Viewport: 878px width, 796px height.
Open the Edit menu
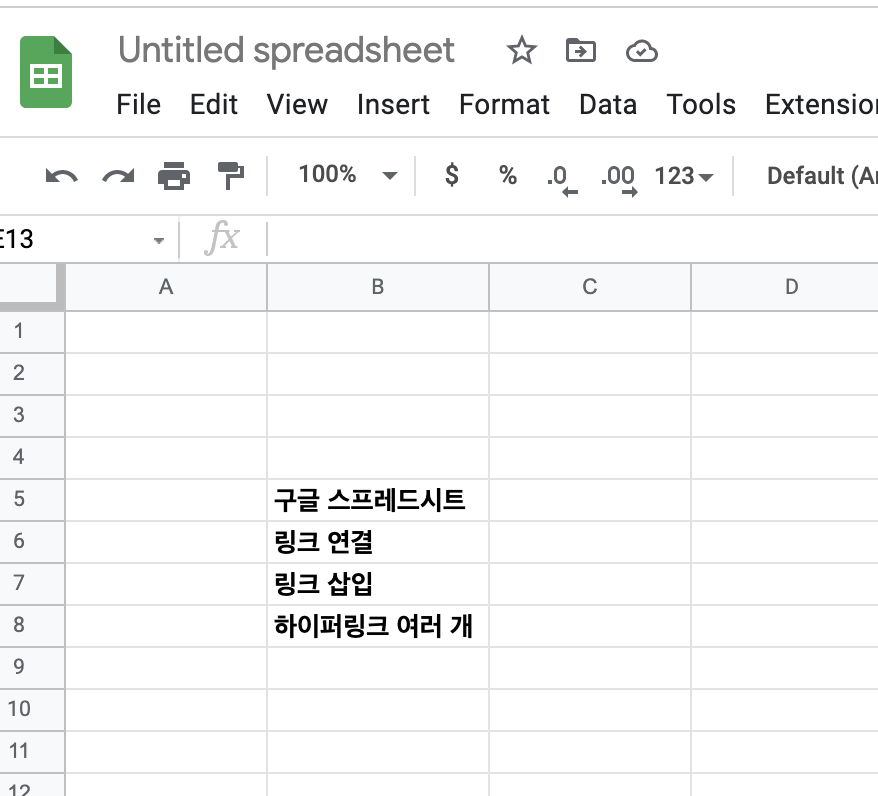click(213, 105)
